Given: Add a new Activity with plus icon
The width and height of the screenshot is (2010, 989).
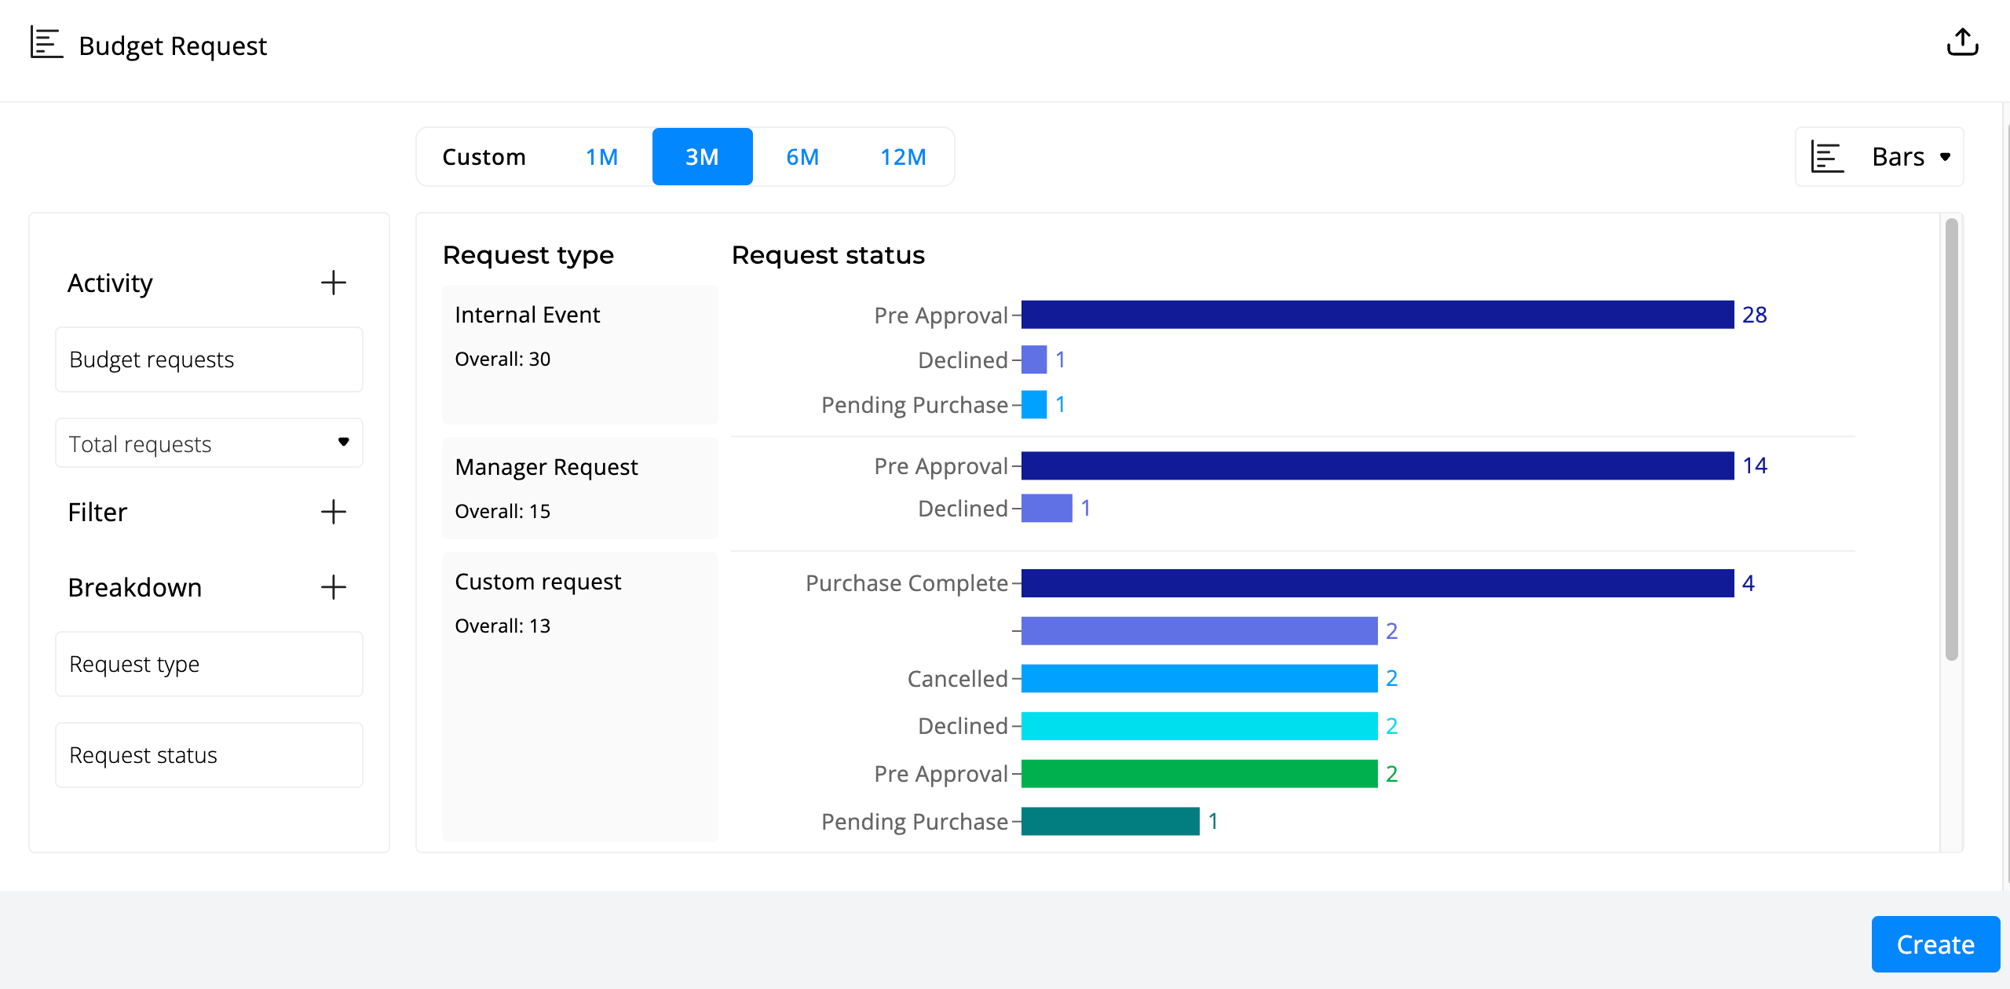Looking at the screenshot, I should (x=333, y=283).
